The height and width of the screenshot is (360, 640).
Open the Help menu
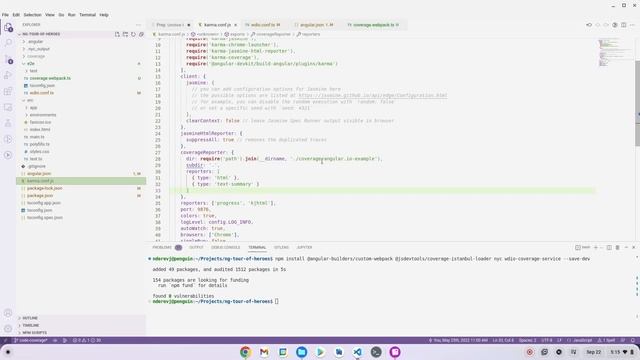pyautogui.click(x=104, y=15)
